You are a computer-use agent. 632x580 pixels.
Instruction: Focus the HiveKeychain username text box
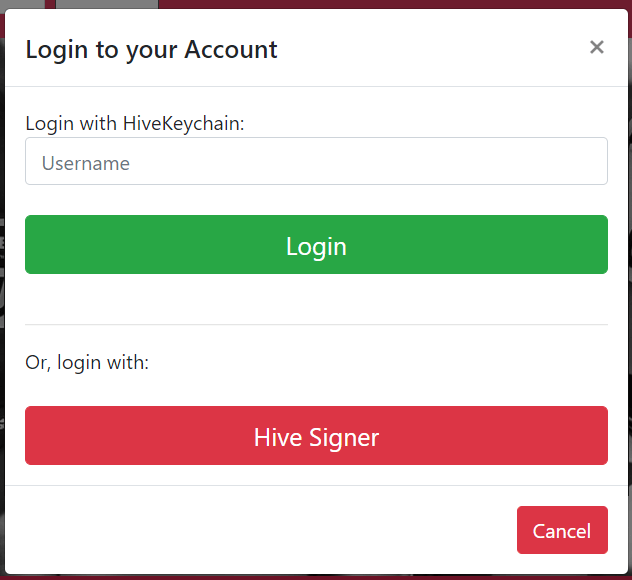click(316, 161)
